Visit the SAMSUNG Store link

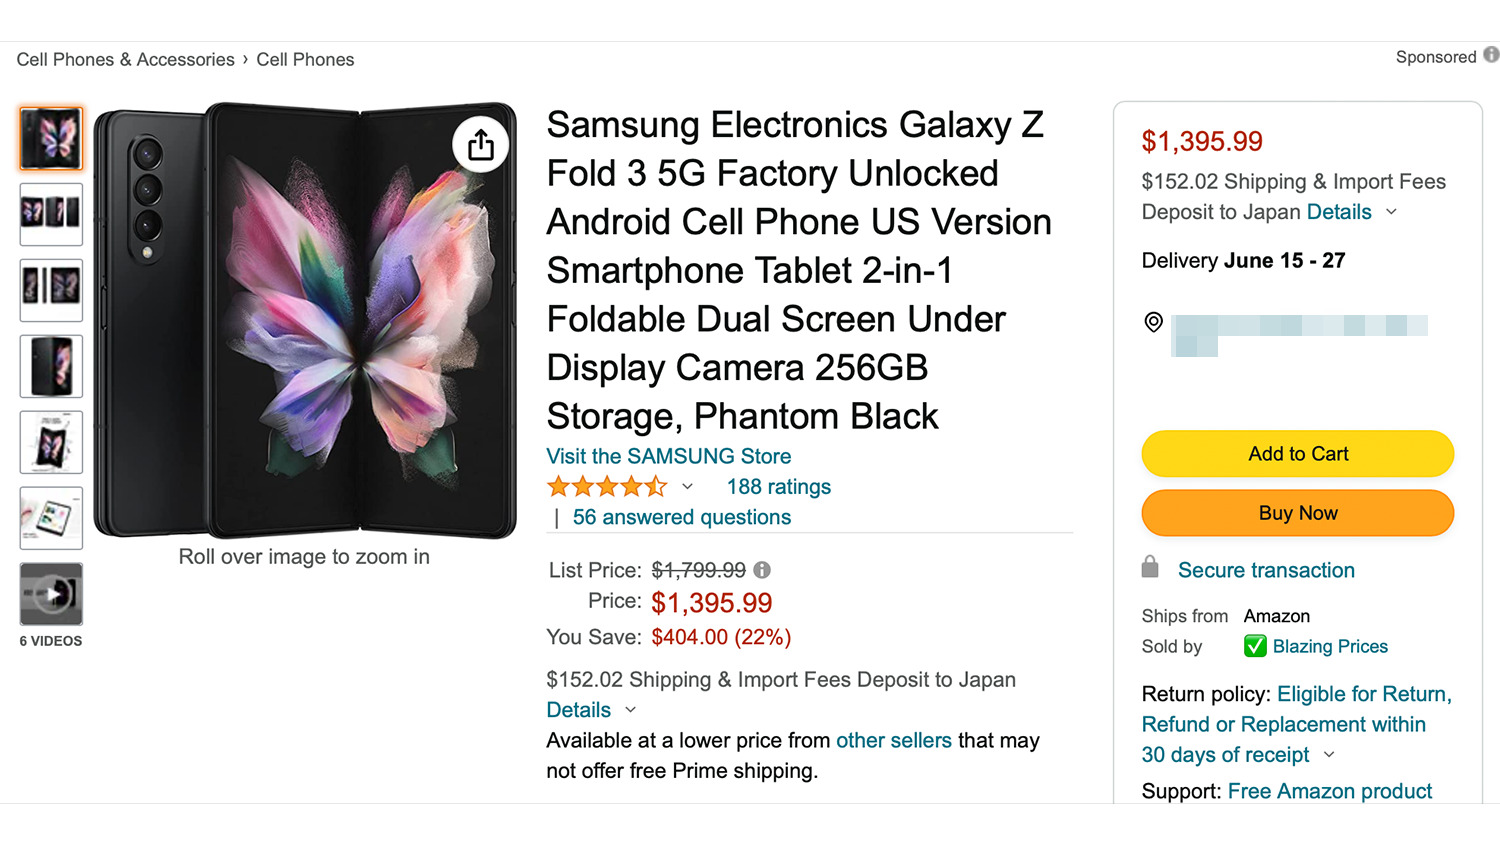click(668, 456)
